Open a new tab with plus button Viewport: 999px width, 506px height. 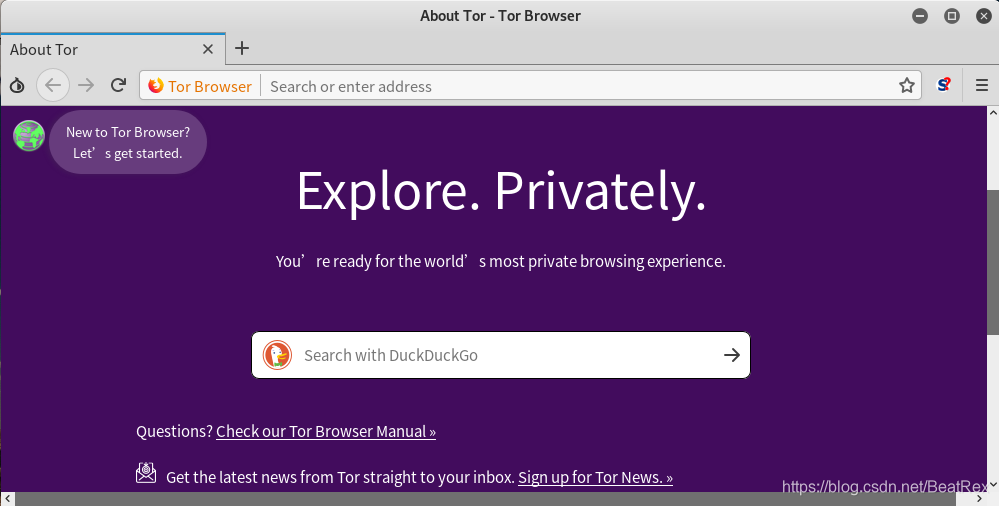[241, 48]
